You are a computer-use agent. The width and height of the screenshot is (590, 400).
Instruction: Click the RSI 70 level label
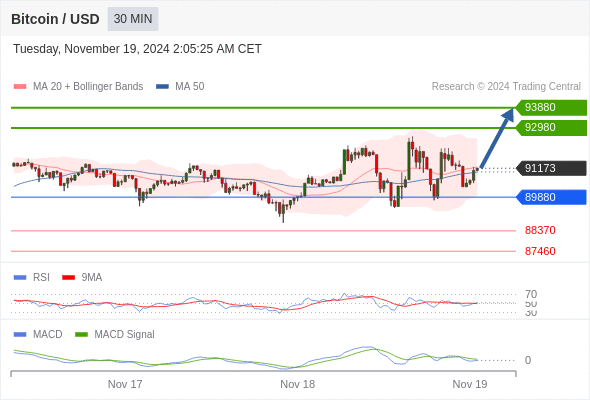click(x=531, y=294)
